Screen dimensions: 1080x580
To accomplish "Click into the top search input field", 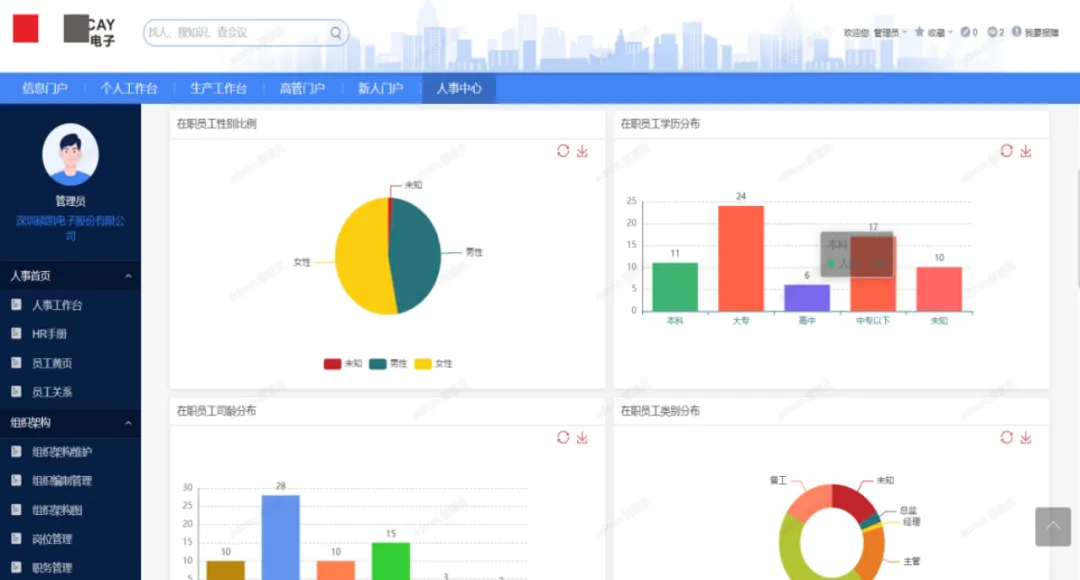I will (235, 33).
